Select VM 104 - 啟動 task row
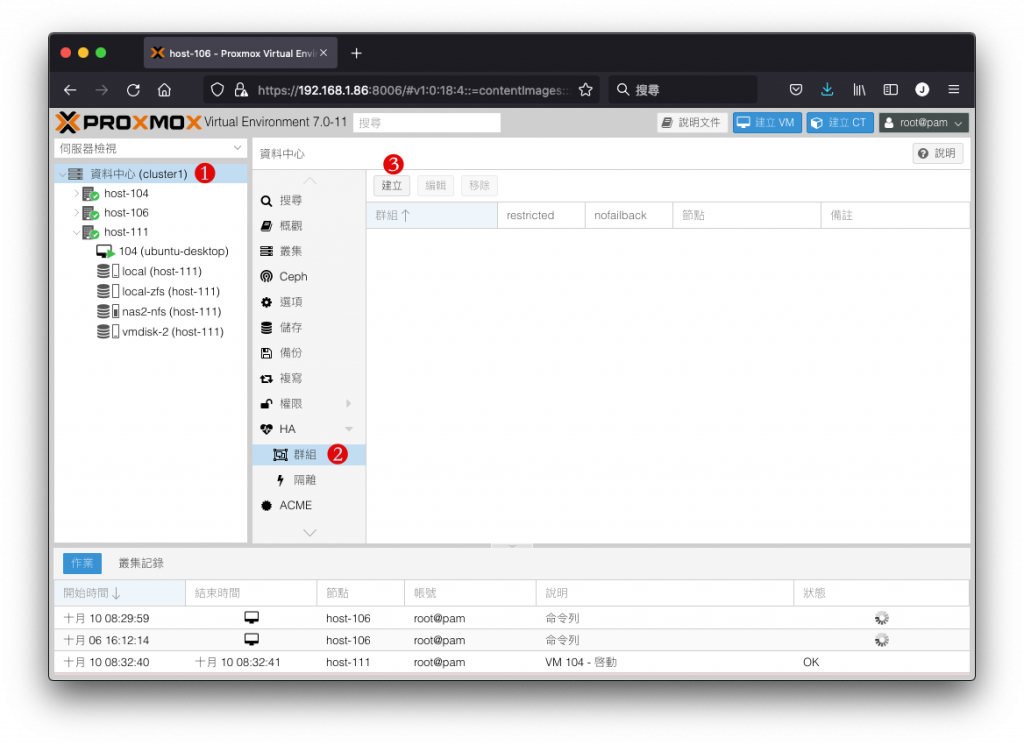The height and width of the screenshot is (745, 1024). click(512, 662)
